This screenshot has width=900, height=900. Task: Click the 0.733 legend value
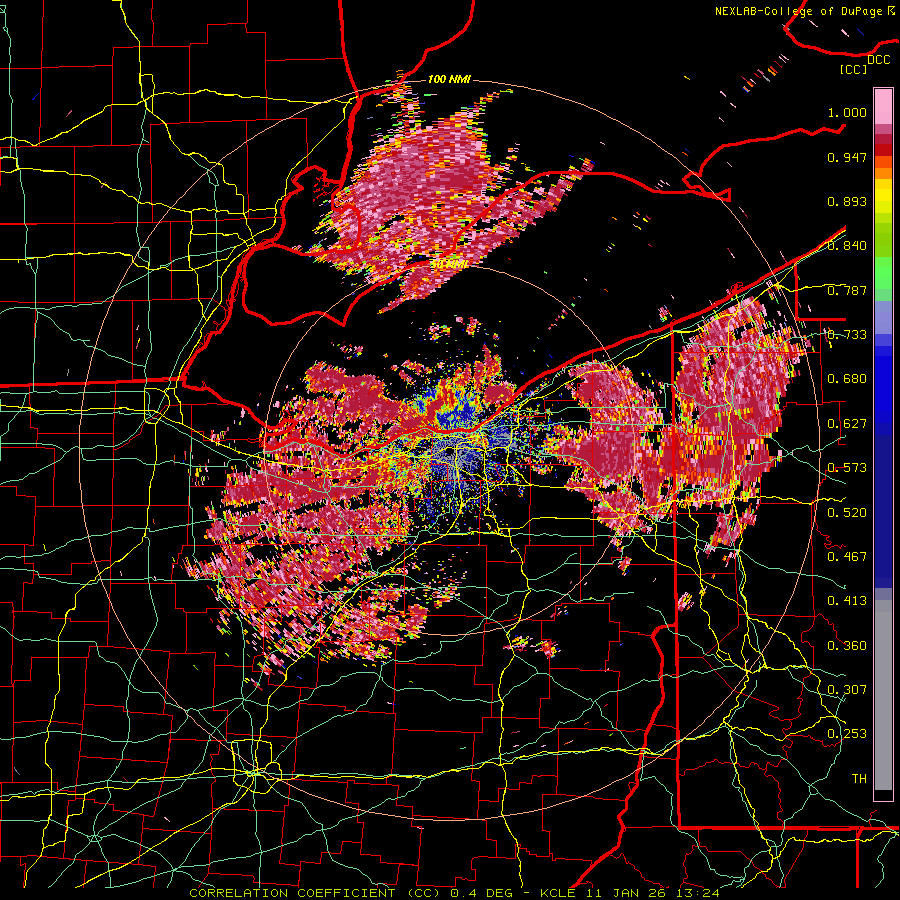[847, 335]
